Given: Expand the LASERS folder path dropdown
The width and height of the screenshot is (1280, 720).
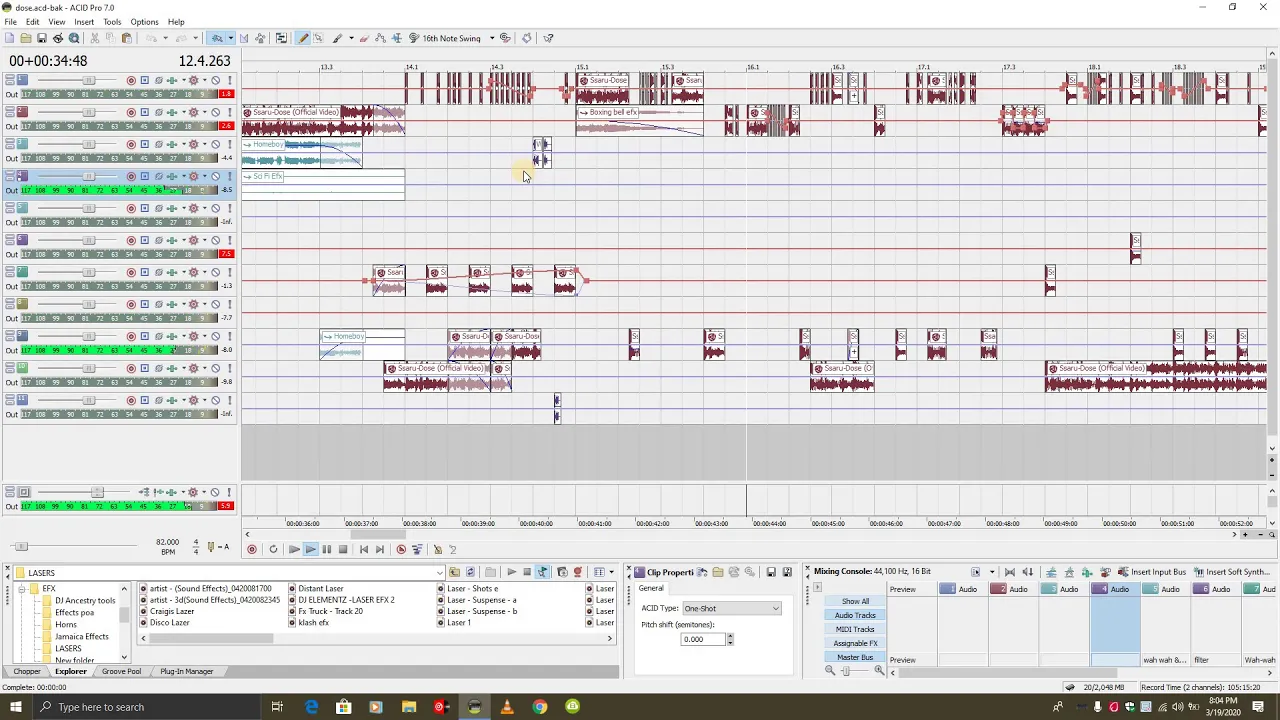Looking at the screenshot, I should (x=439, y=573).
